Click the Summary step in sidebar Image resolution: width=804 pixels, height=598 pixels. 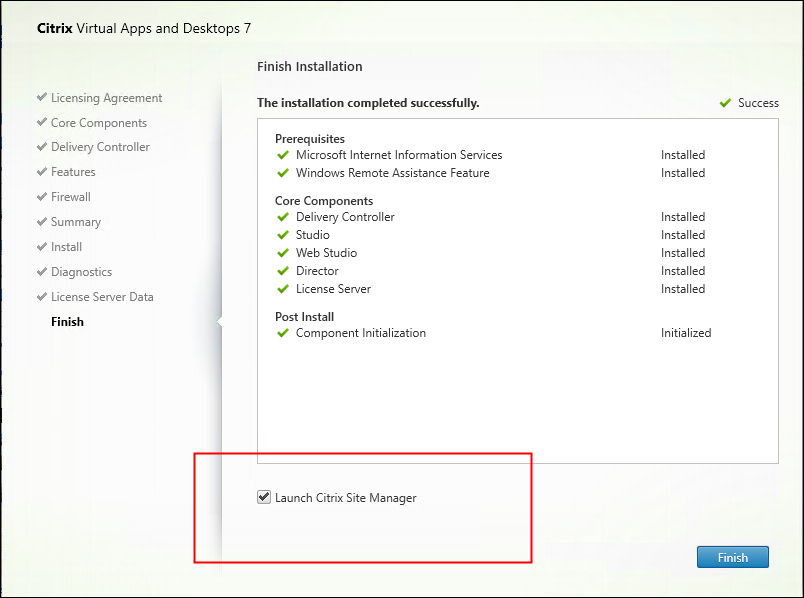[75, 222]
